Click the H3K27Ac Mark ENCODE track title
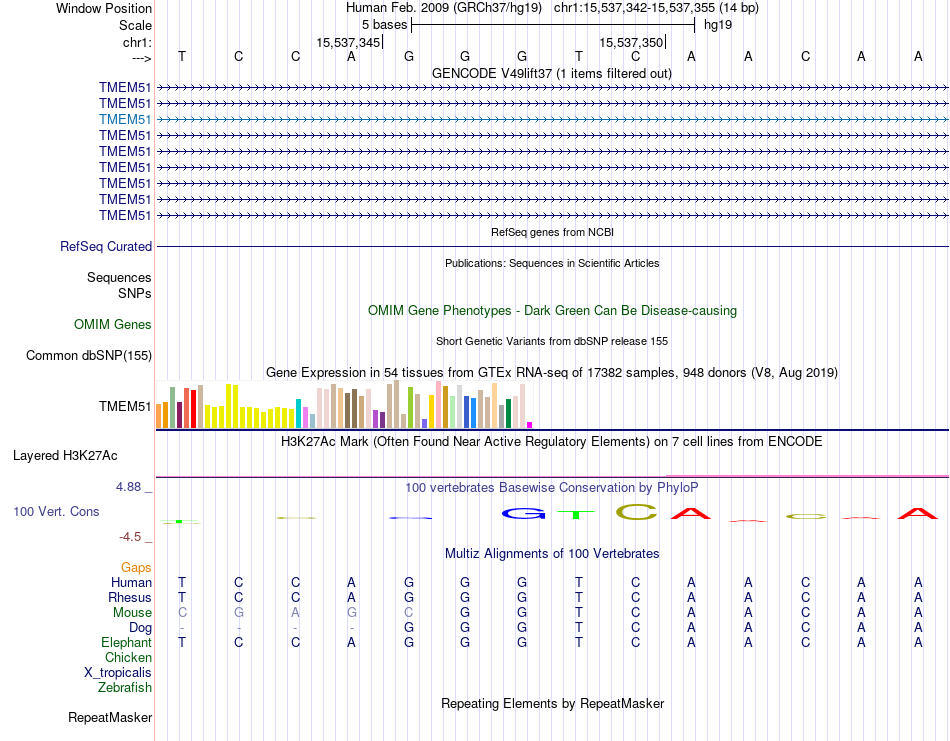950x741 pixels. 552,442
